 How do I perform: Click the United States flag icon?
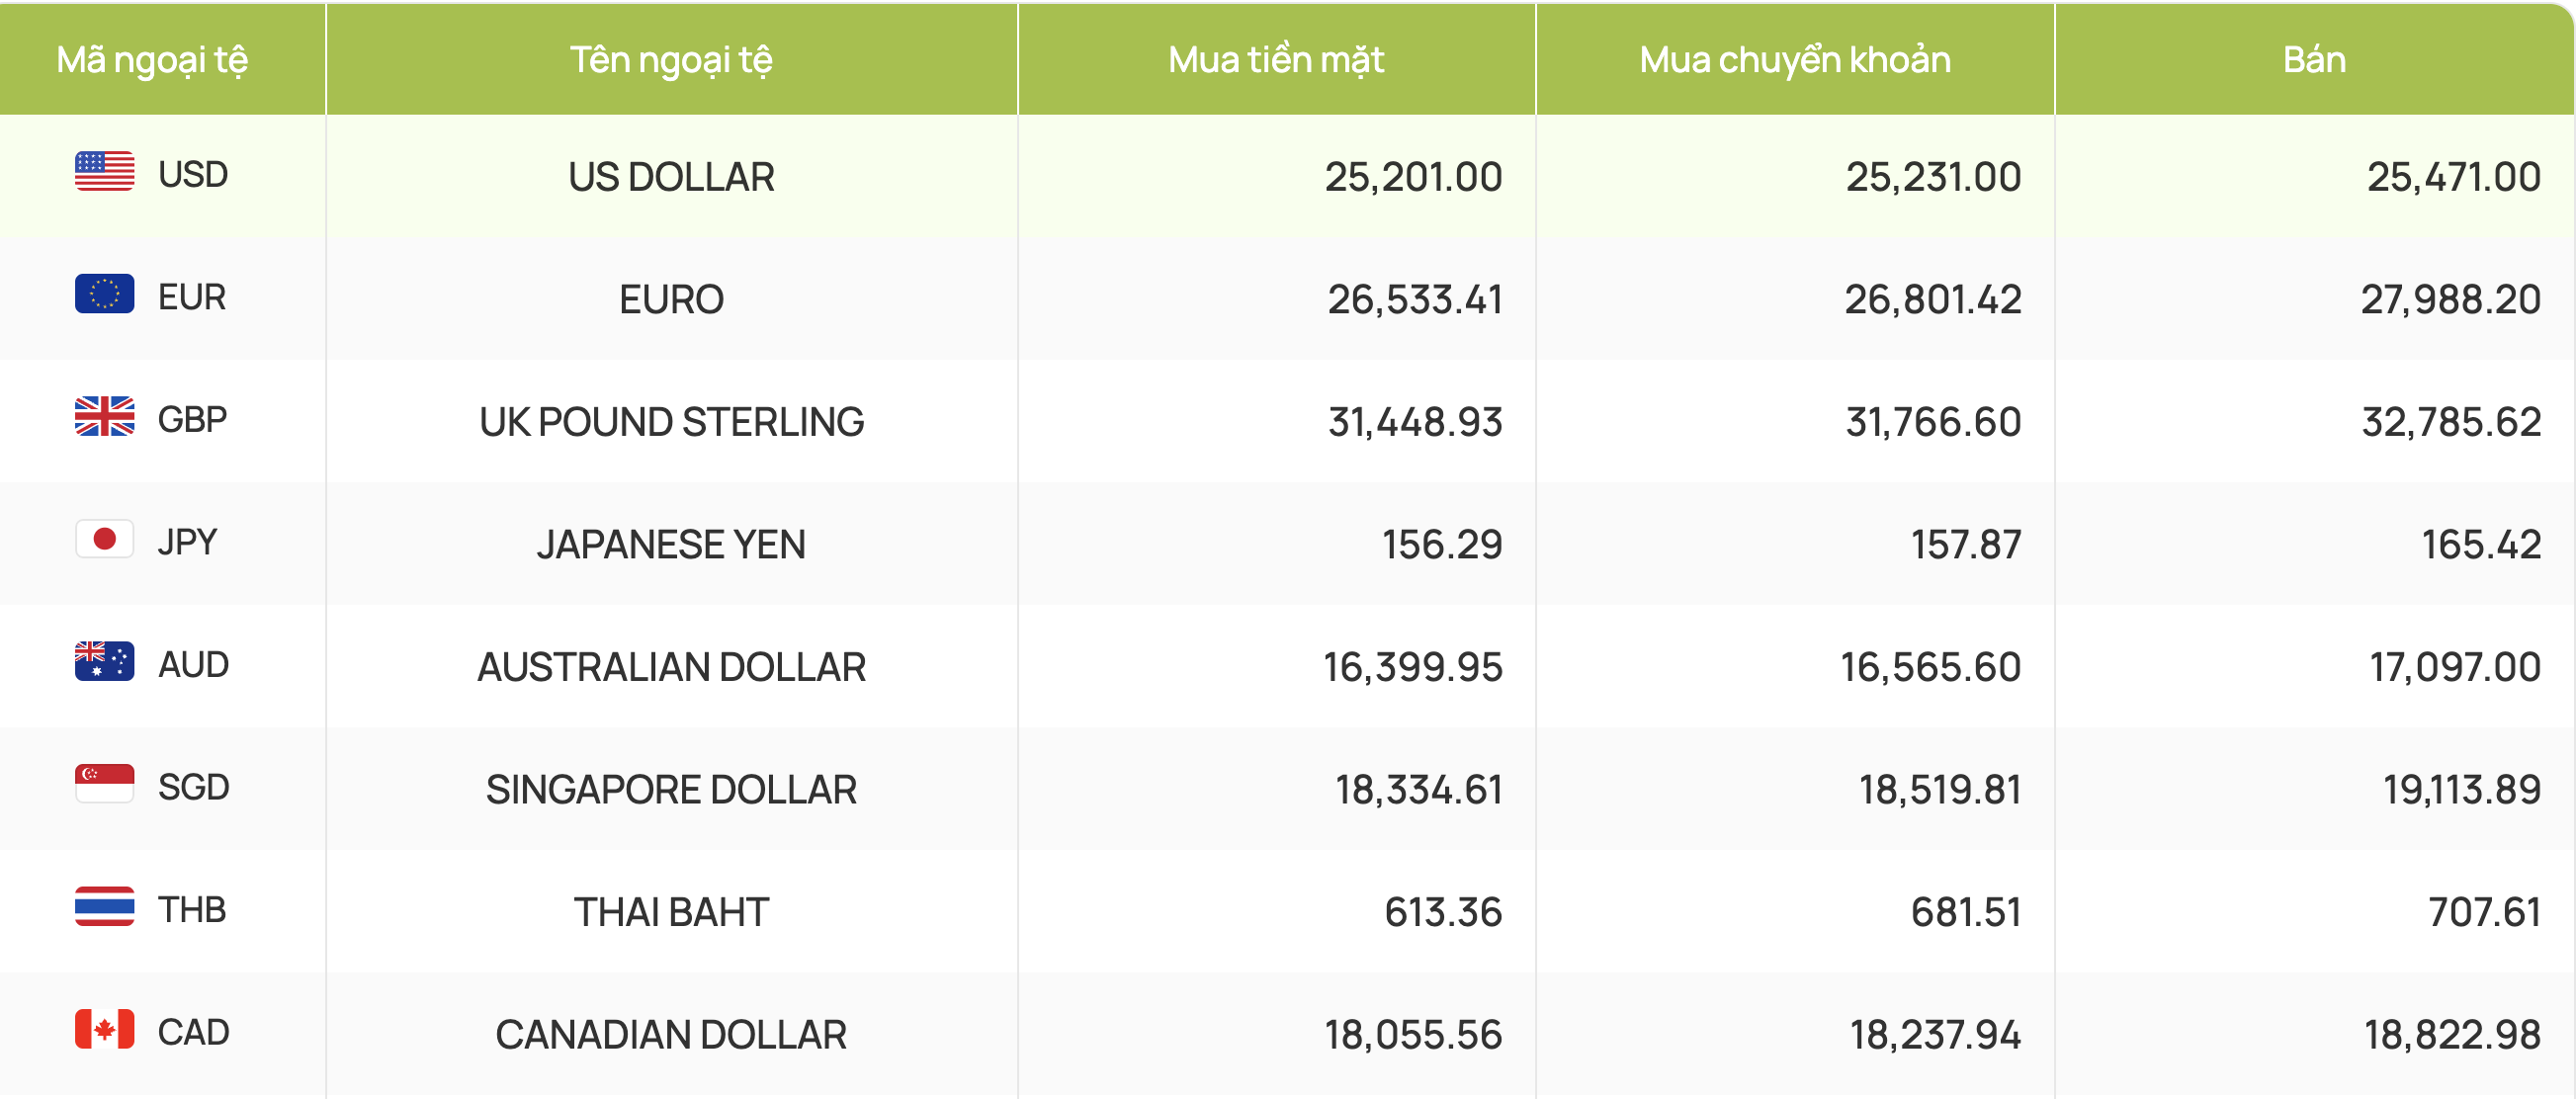tap(104, 172)
